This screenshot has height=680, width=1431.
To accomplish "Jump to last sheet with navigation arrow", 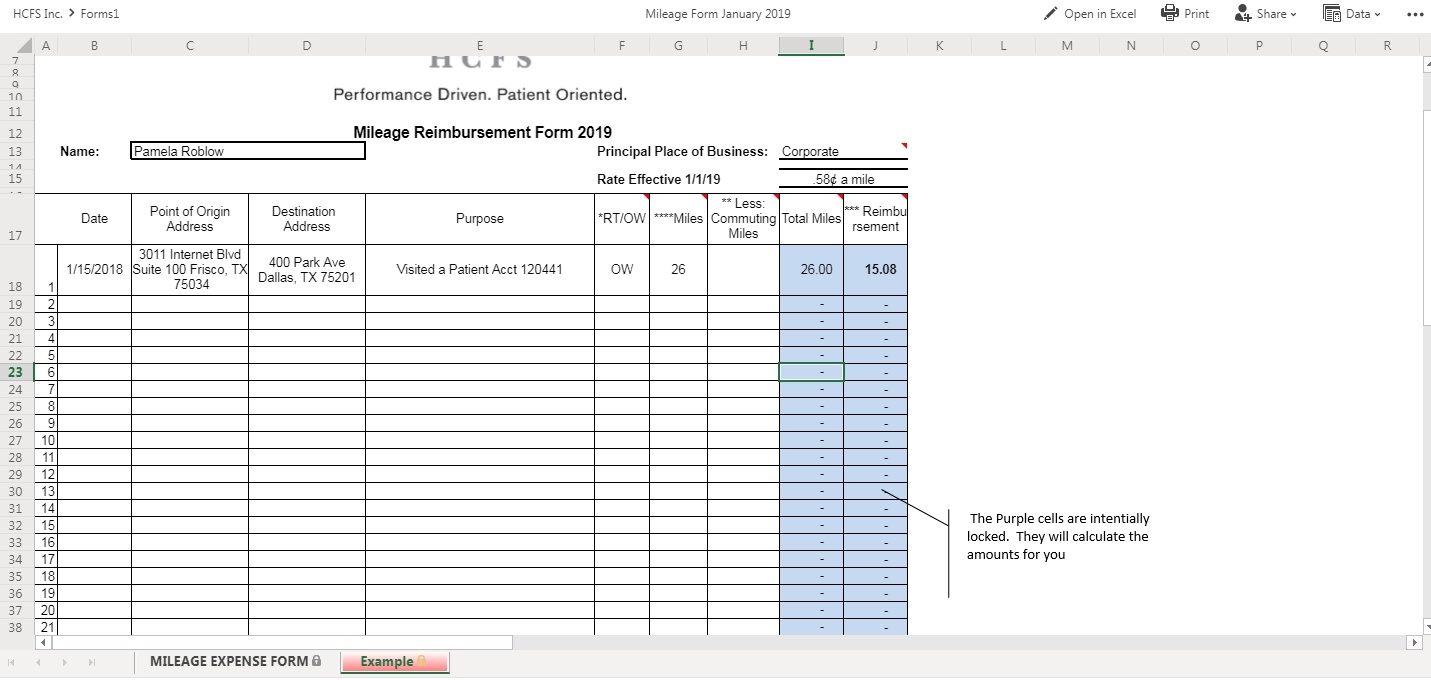I will [x=91, y=663].
